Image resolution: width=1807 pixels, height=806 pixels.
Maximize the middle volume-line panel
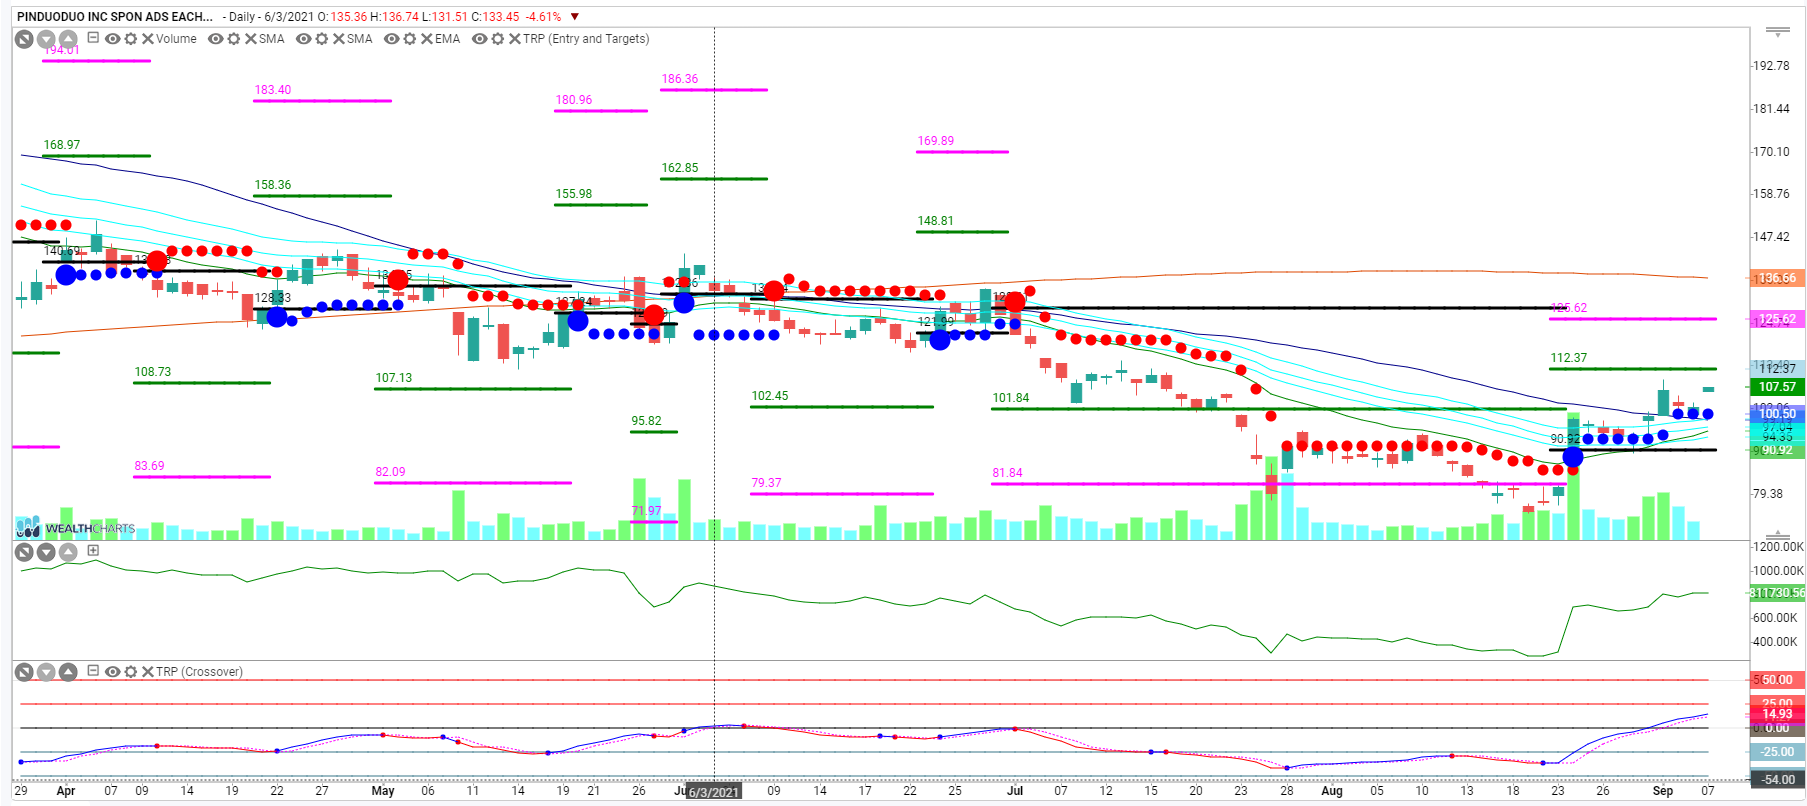coord(24,552)
